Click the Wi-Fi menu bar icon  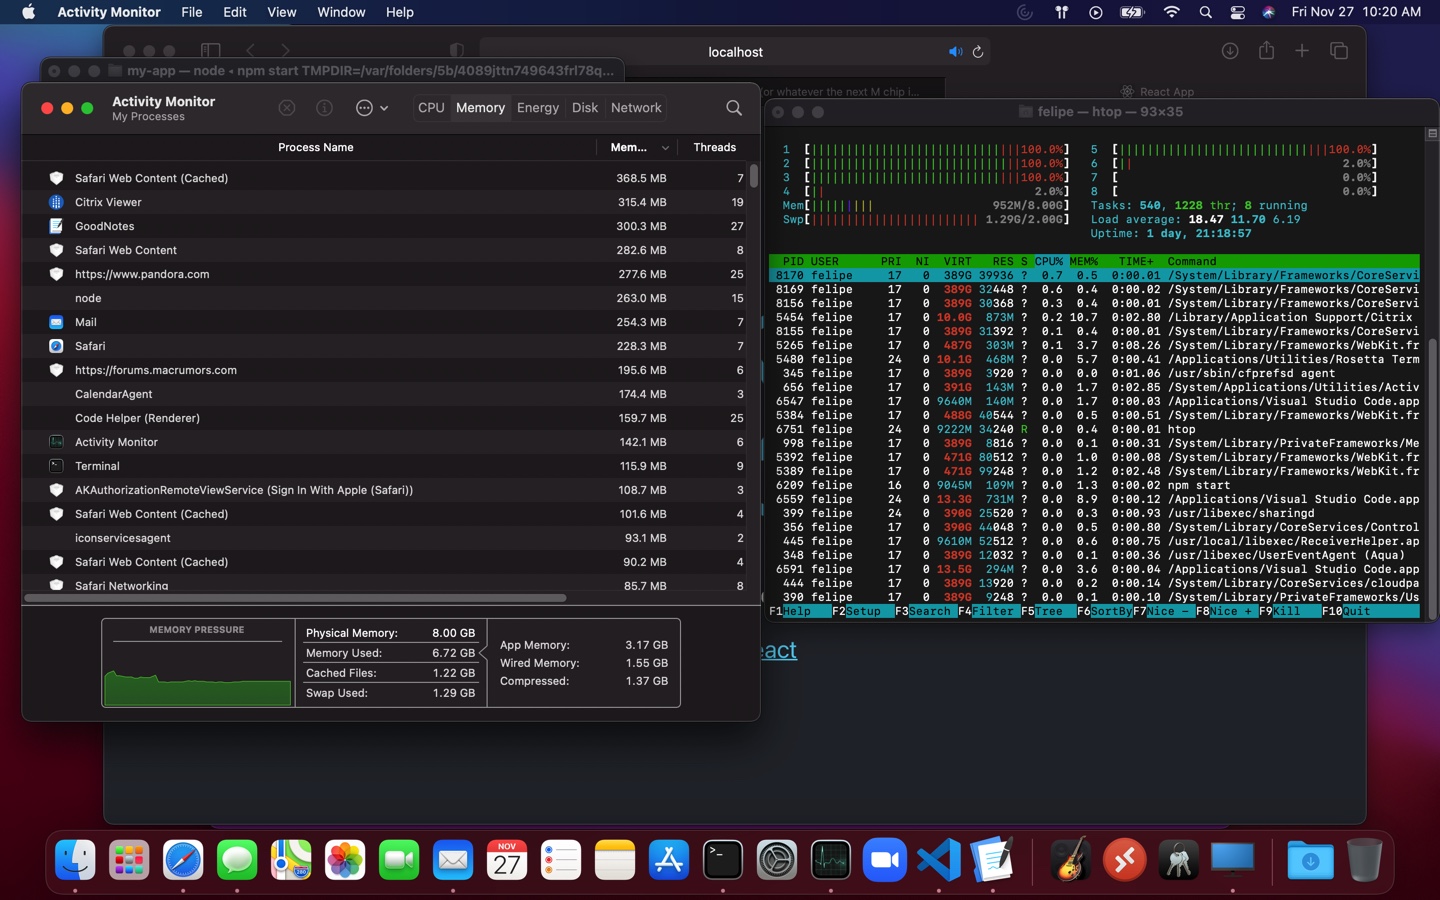tap(1171, 12)
